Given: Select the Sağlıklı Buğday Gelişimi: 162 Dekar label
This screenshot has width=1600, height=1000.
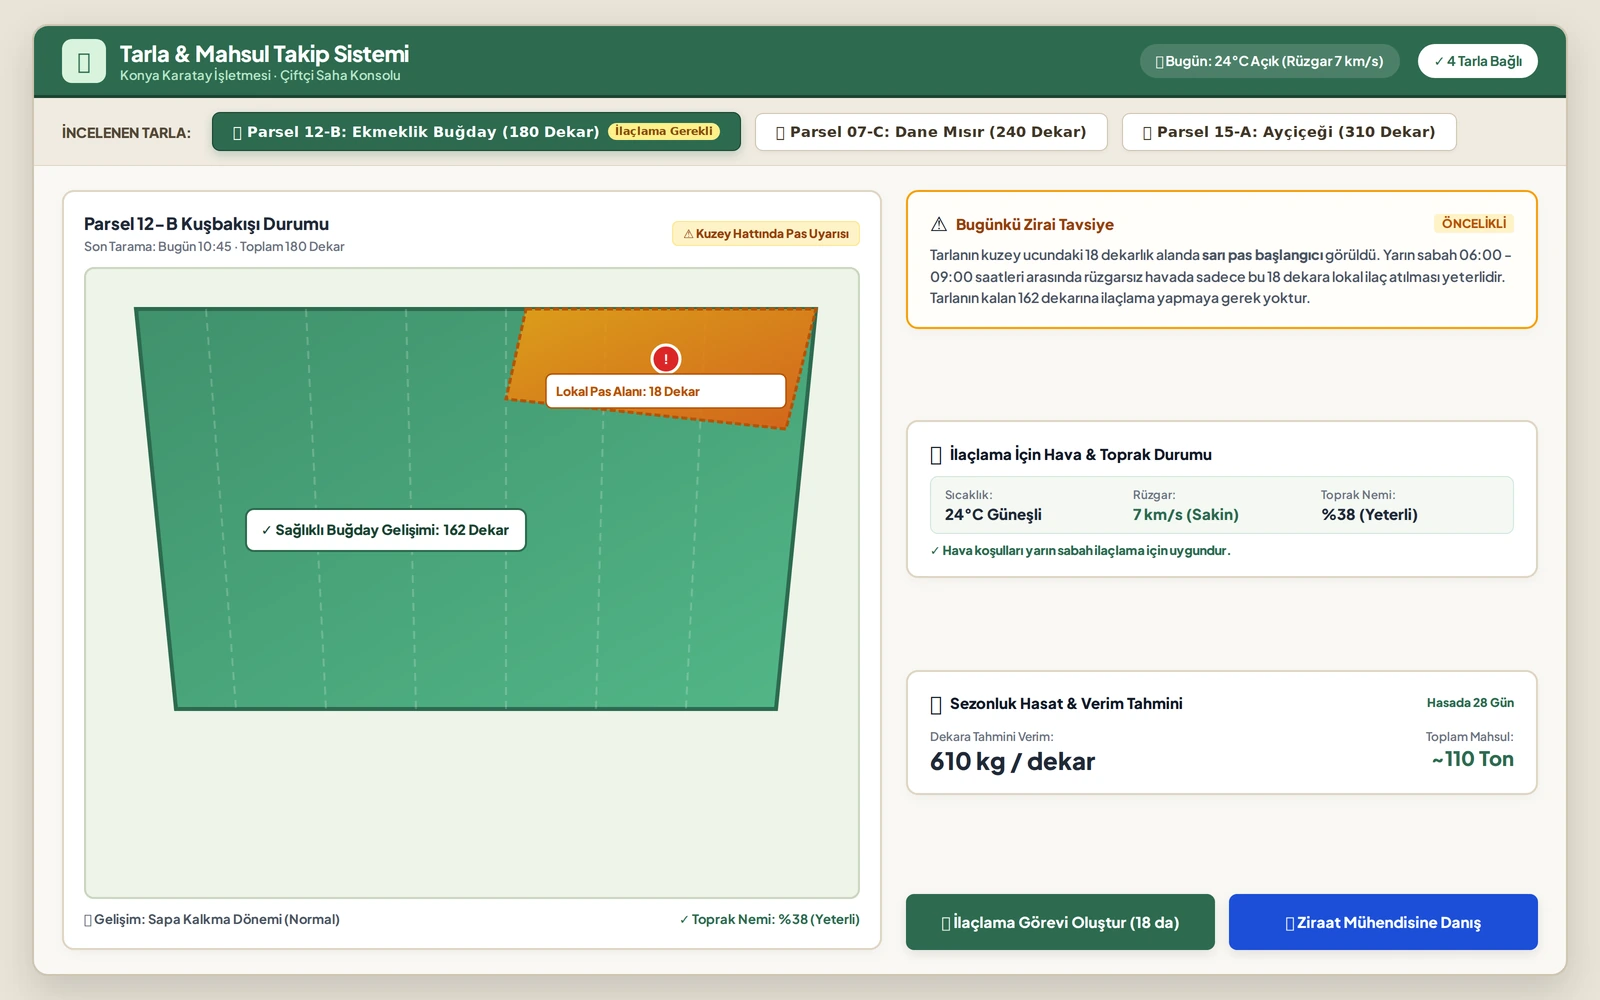Looking at the screenshot, I should 386,530.
